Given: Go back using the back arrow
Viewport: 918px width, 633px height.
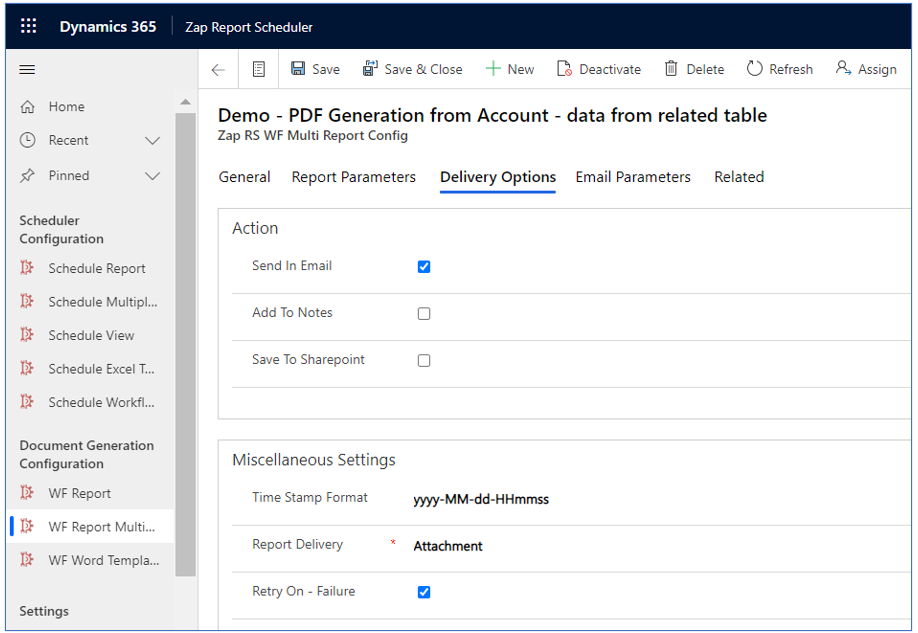Looking at the screenshot, I should 218,70.
